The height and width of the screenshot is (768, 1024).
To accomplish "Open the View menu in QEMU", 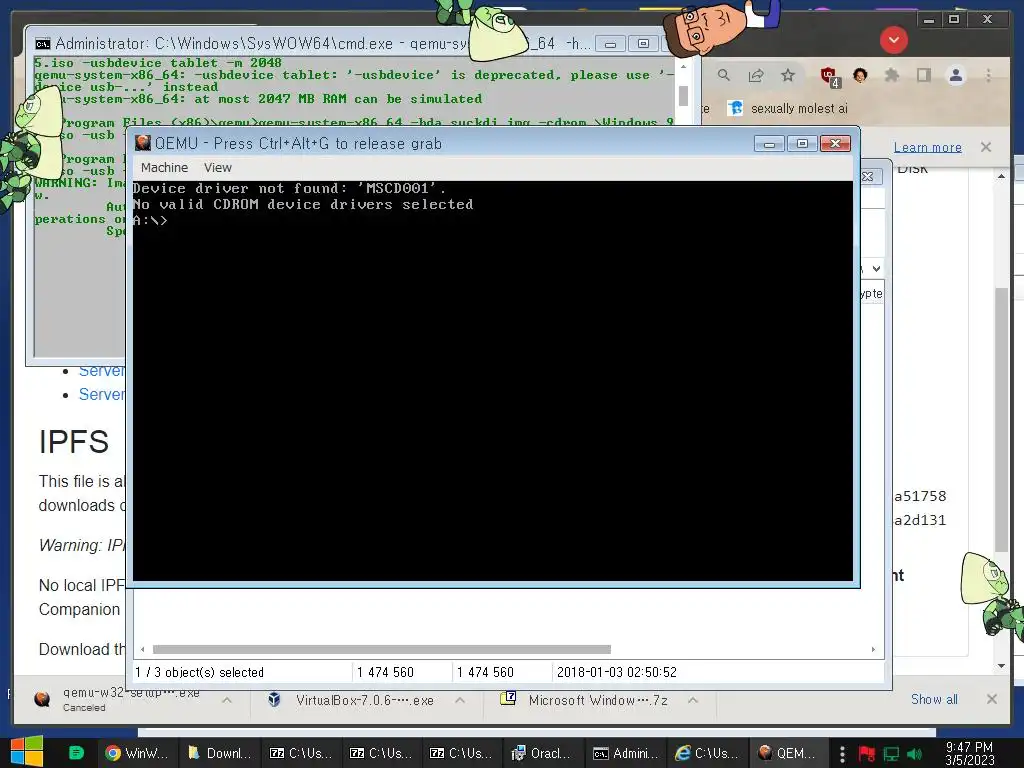I will click(217, 168).
